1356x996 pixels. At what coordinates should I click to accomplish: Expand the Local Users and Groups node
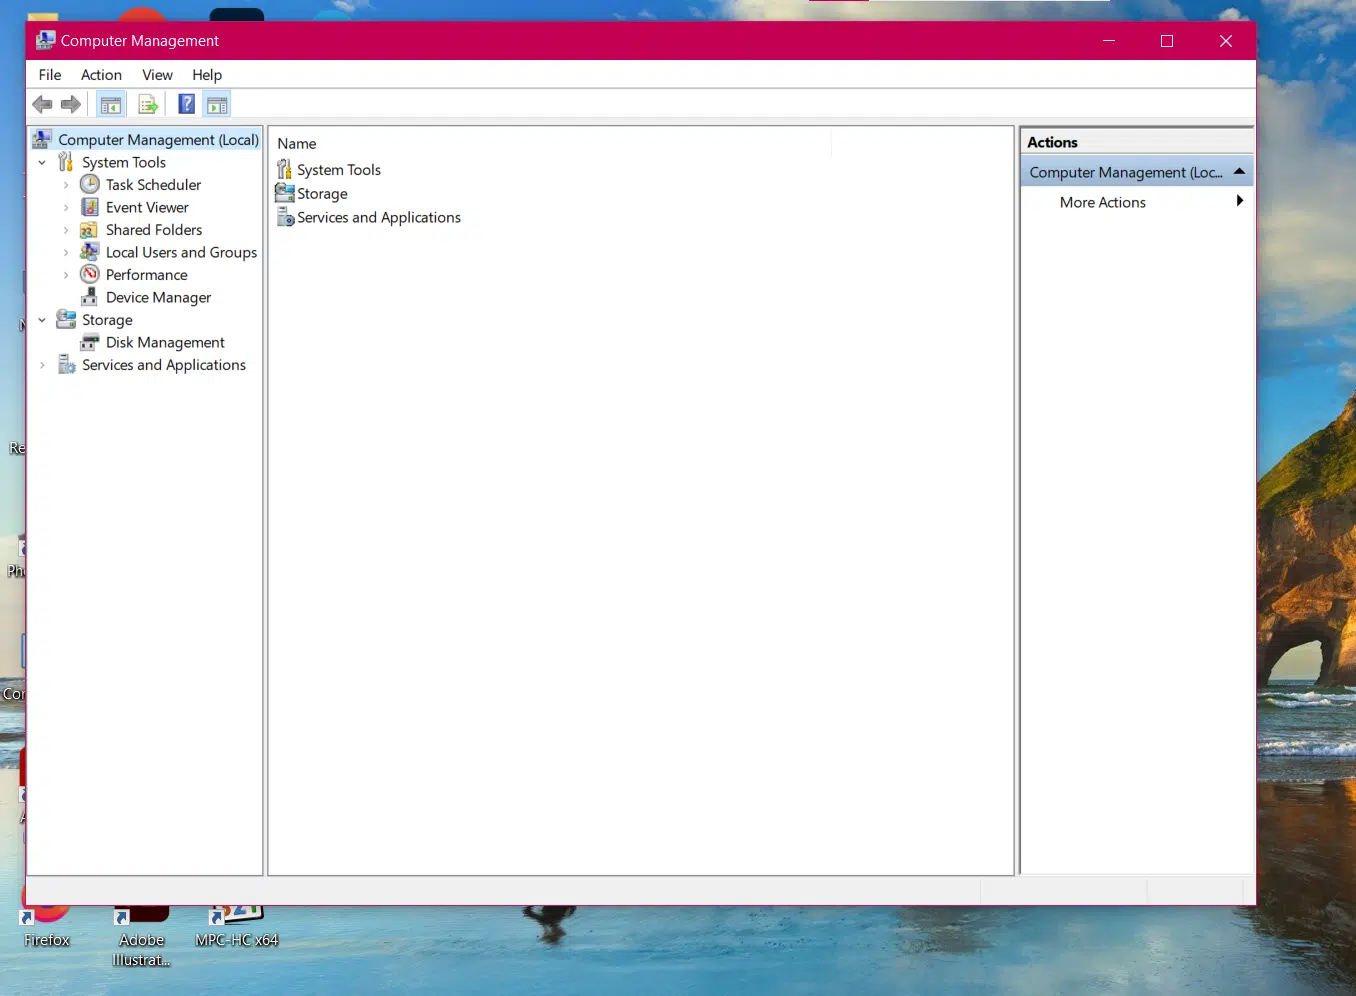coord(66,252)
